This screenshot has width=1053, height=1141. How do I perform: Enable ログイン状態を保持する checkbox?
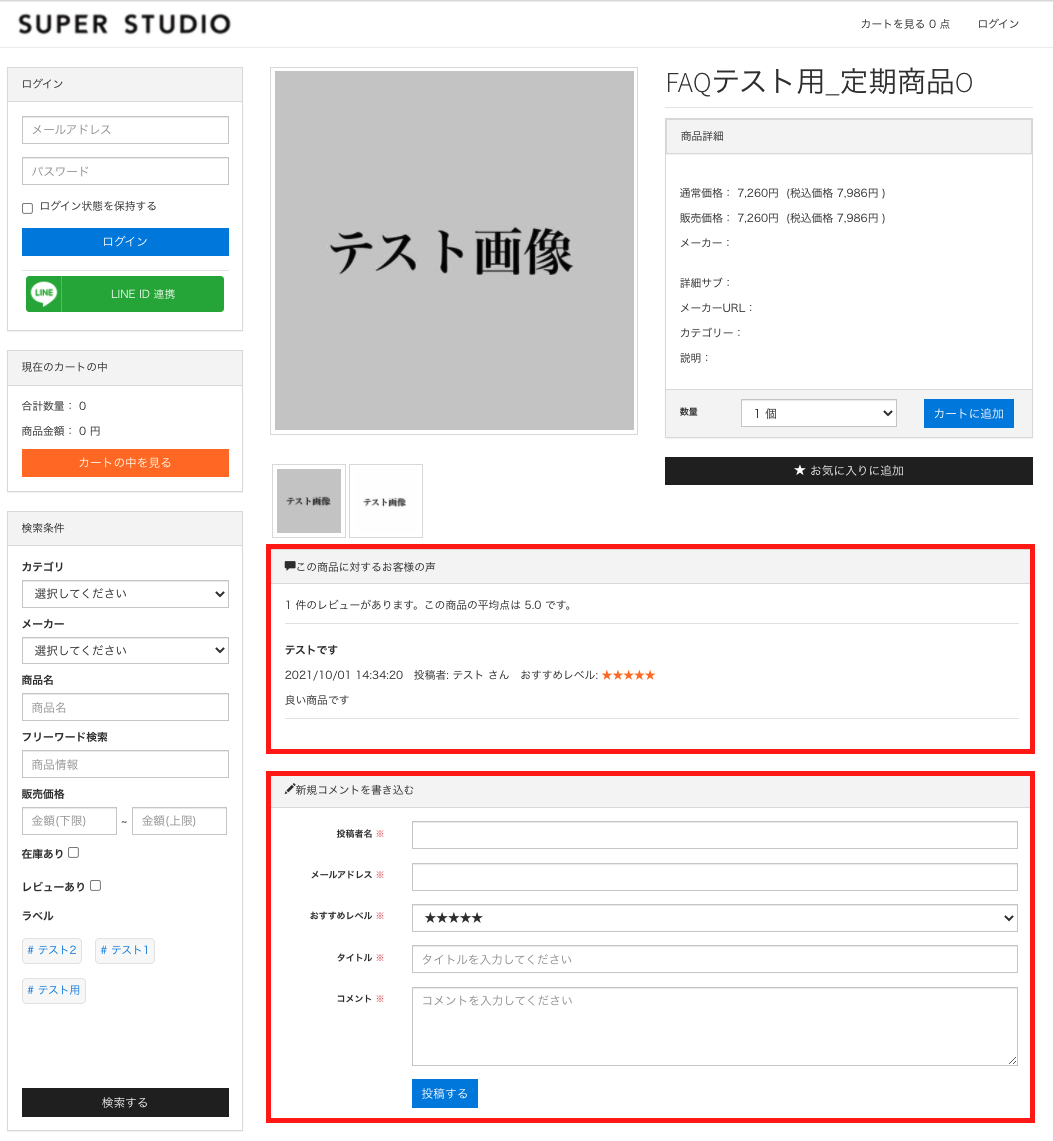(x=28, y=208)
